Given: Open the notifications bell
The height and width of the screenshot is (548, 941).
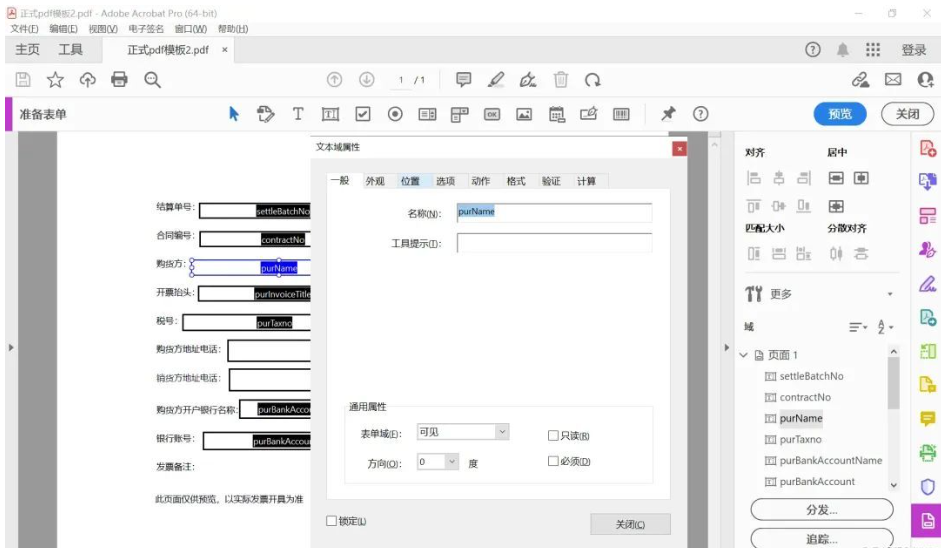Looking at the screenshot, I should click(843, 50).
